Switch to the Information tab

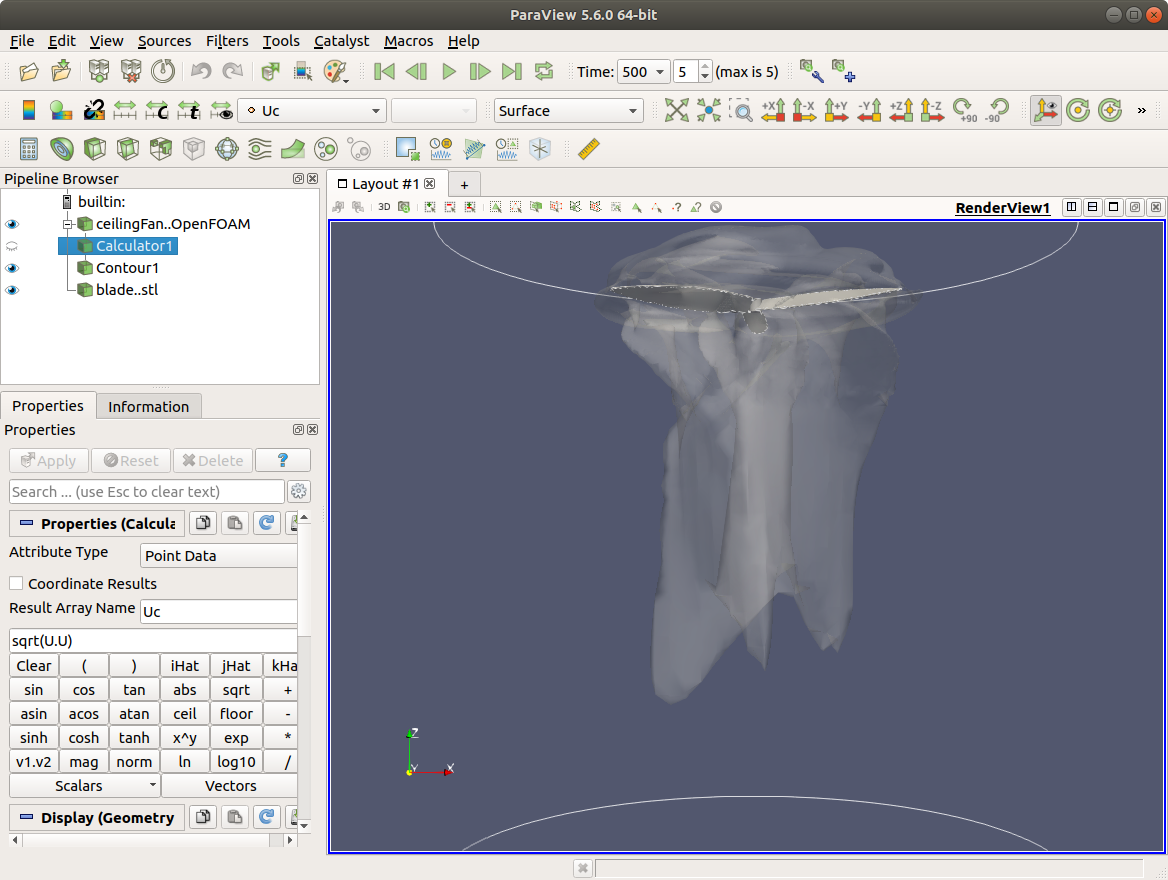(x=148, y=407)
